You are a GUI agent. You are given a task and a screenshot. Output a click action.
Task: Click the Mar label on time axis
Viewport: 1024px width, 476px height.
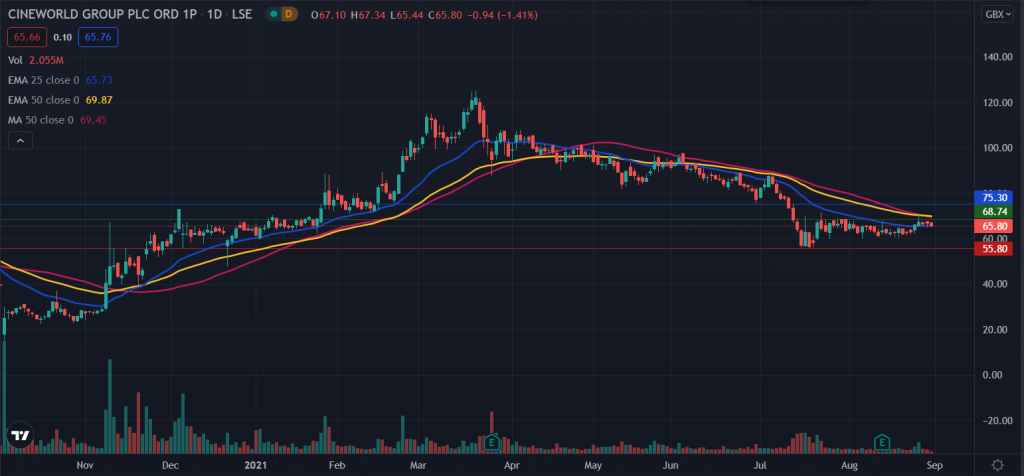pos(418,466)
